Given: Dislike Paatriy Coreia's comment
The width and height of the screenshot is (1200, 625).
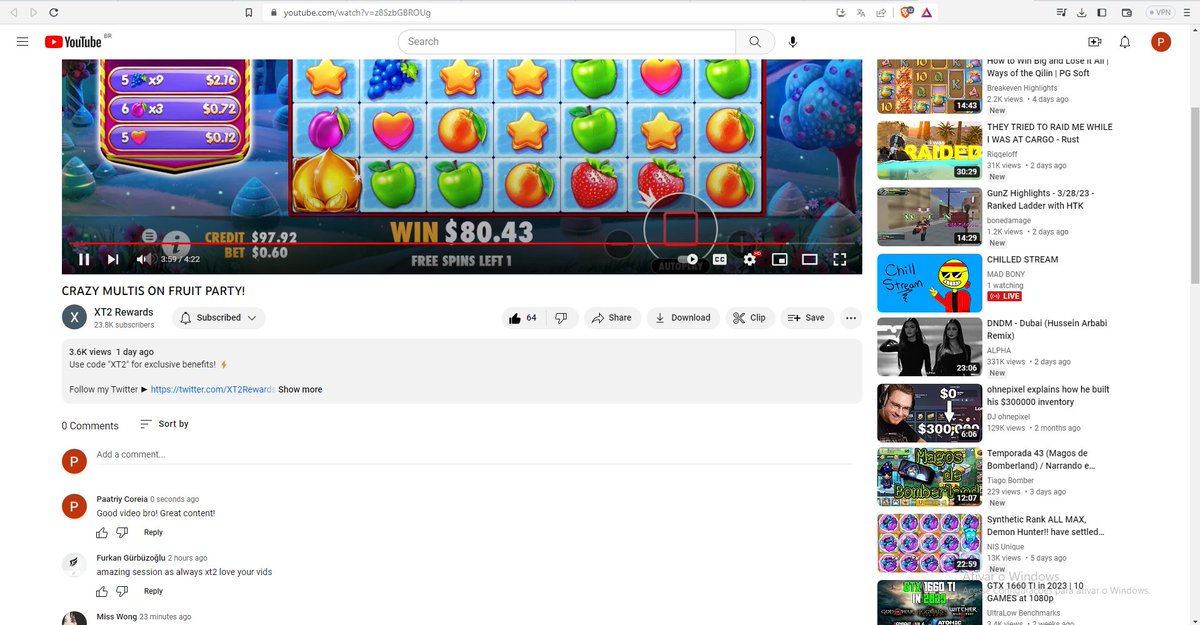Looking at the screenshot, I should point(122,533).
